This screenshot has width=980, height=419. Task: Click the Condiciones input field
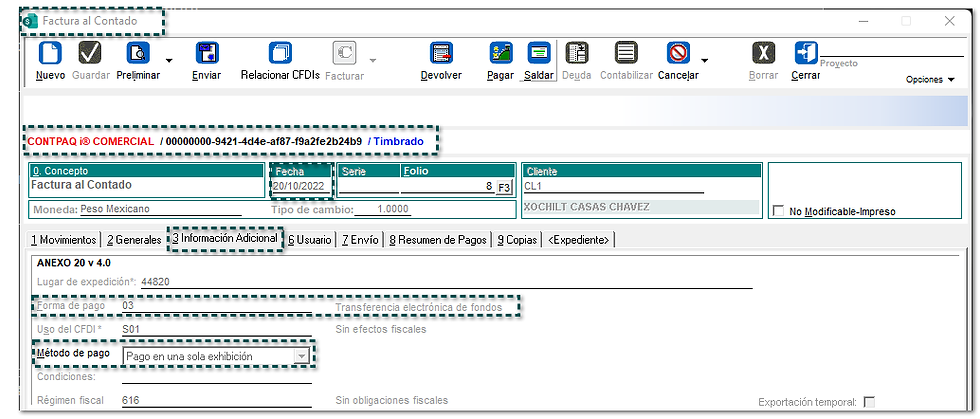(216, 376)
